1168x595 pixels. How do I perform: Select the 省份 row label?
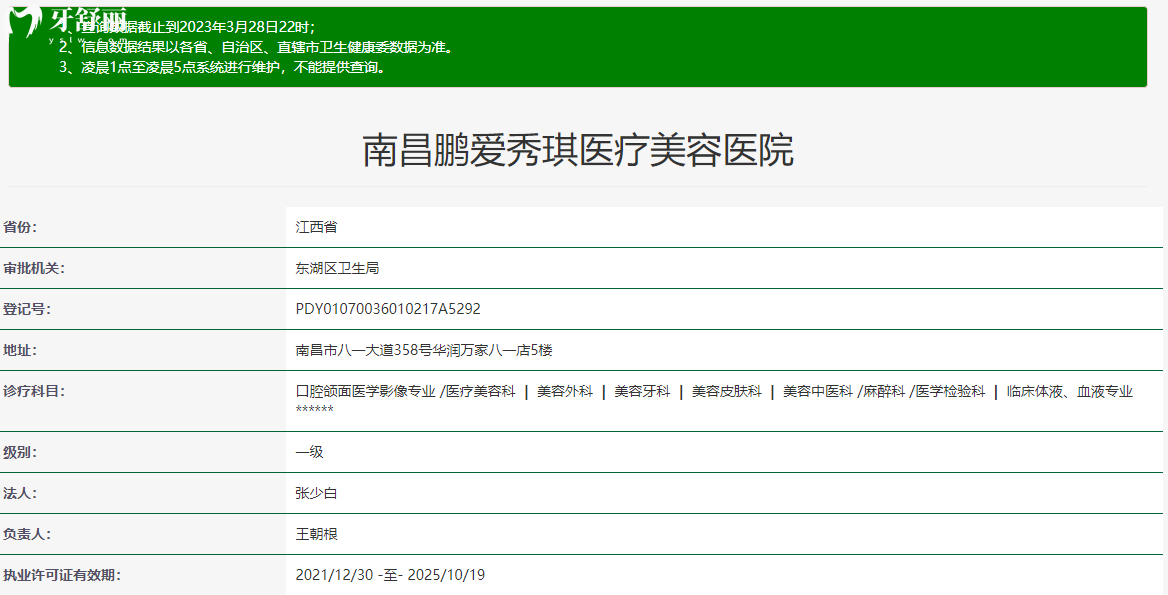[x=20, y=227]
